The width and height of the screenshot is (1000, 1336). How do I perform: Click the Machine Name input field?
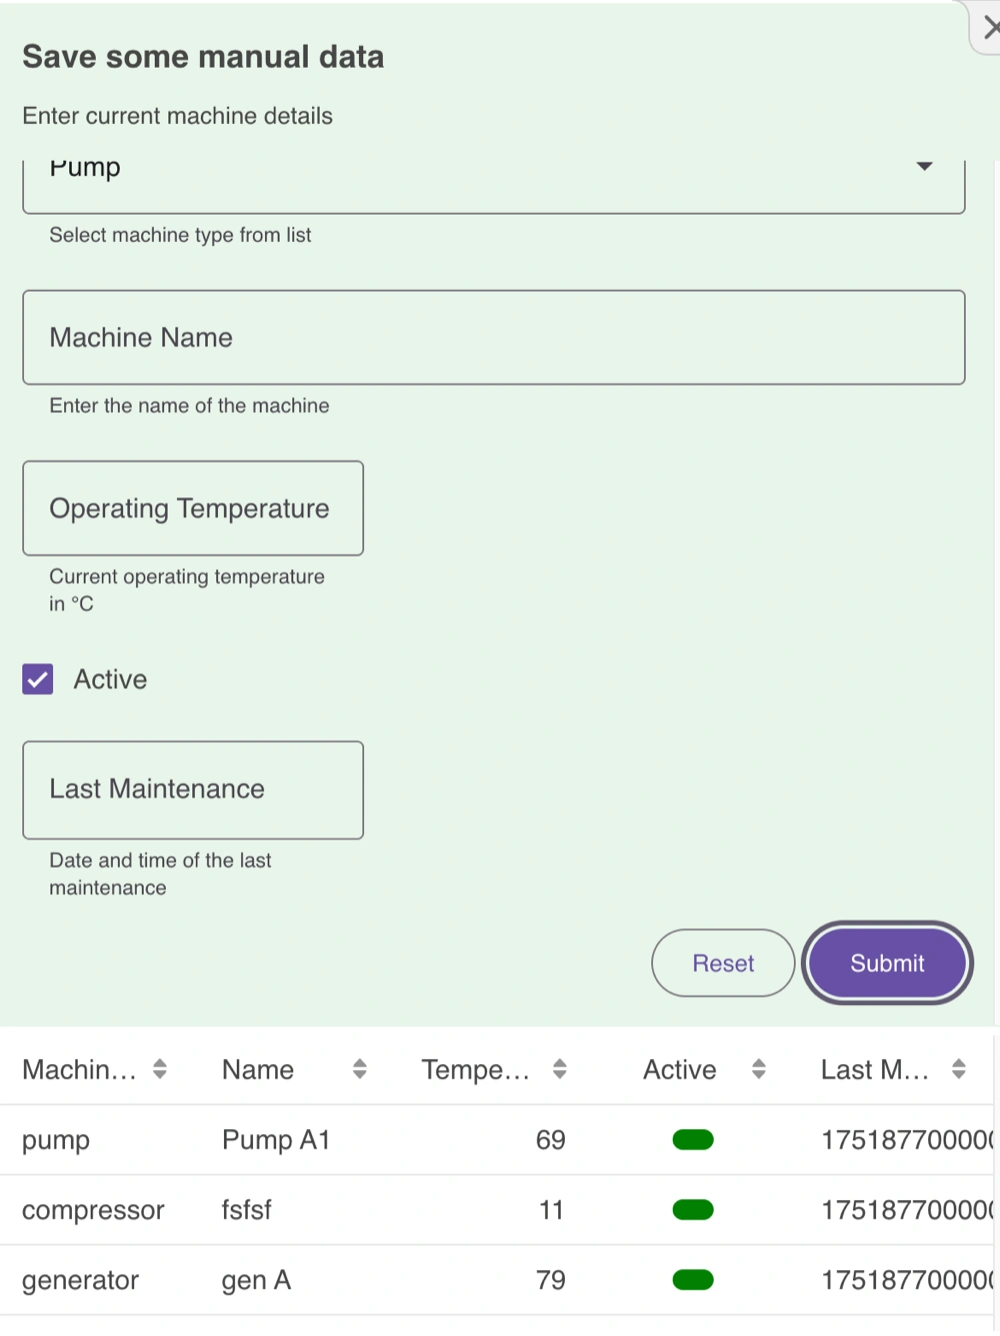click(x=493, y=338)
